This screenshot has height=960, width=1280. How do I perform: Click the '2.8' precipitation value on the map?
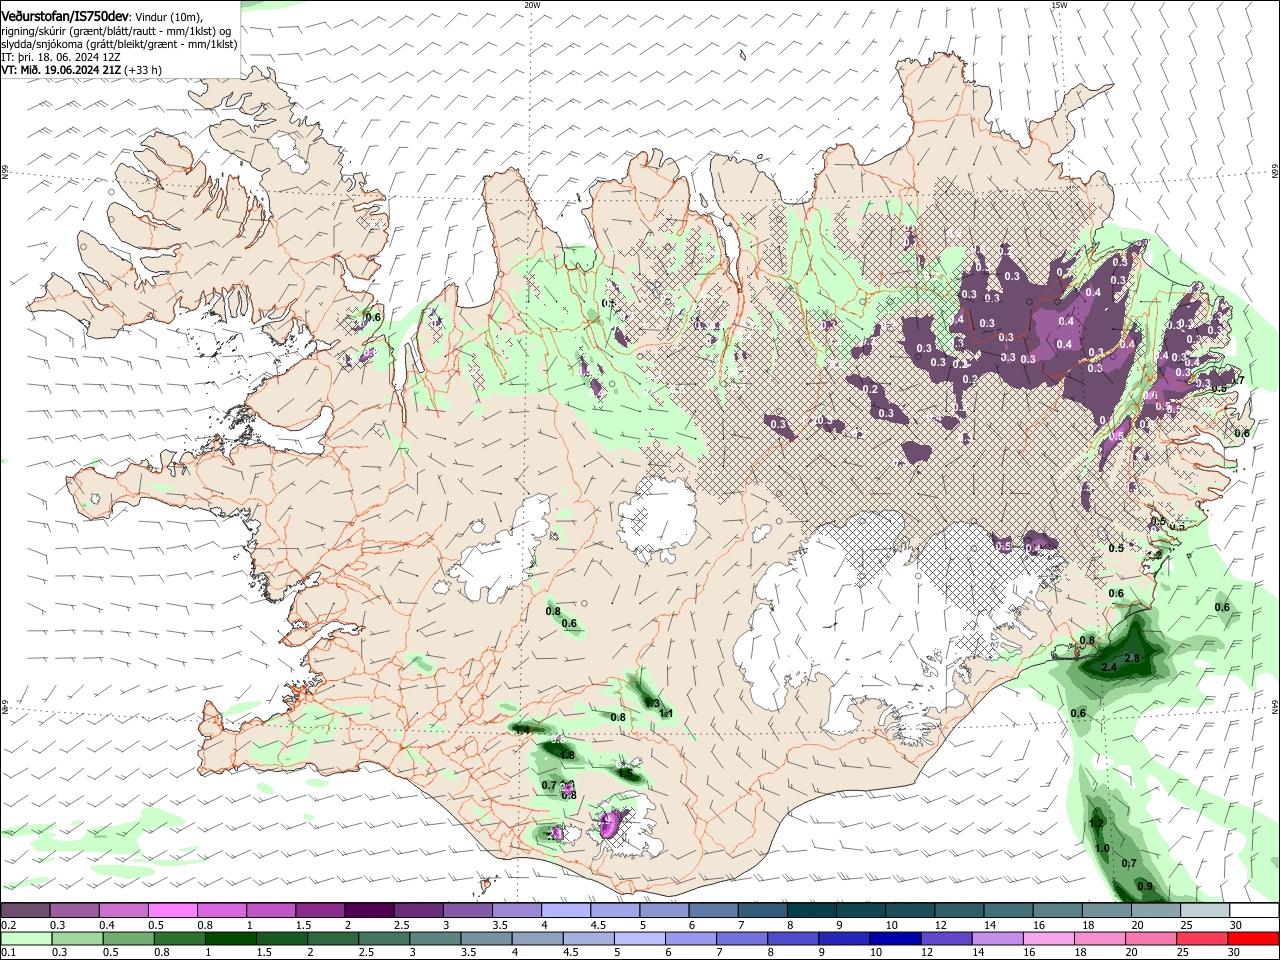[x=1132, y=658]
